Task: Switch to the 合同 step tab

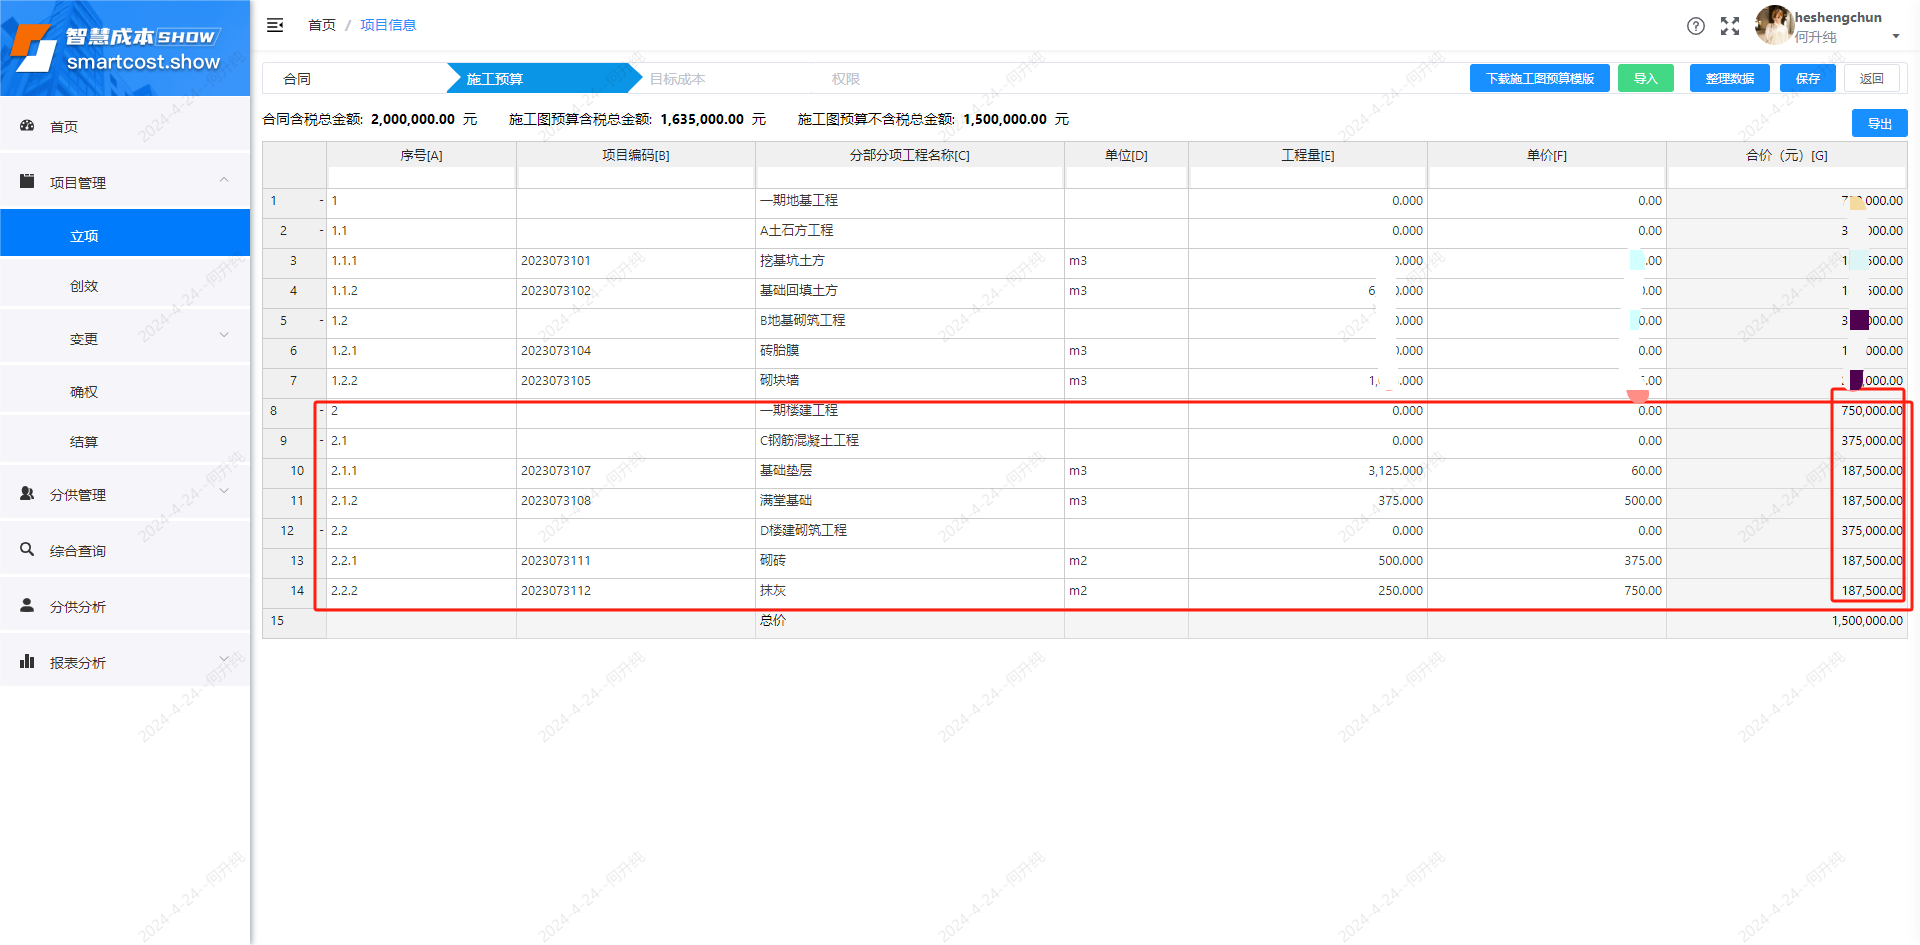Action: click(x=297, y=79)
